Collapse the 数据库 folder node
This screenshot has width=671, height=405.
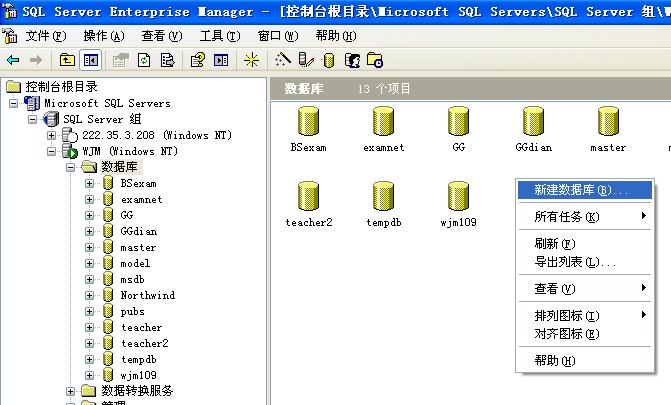click(71, 167)
